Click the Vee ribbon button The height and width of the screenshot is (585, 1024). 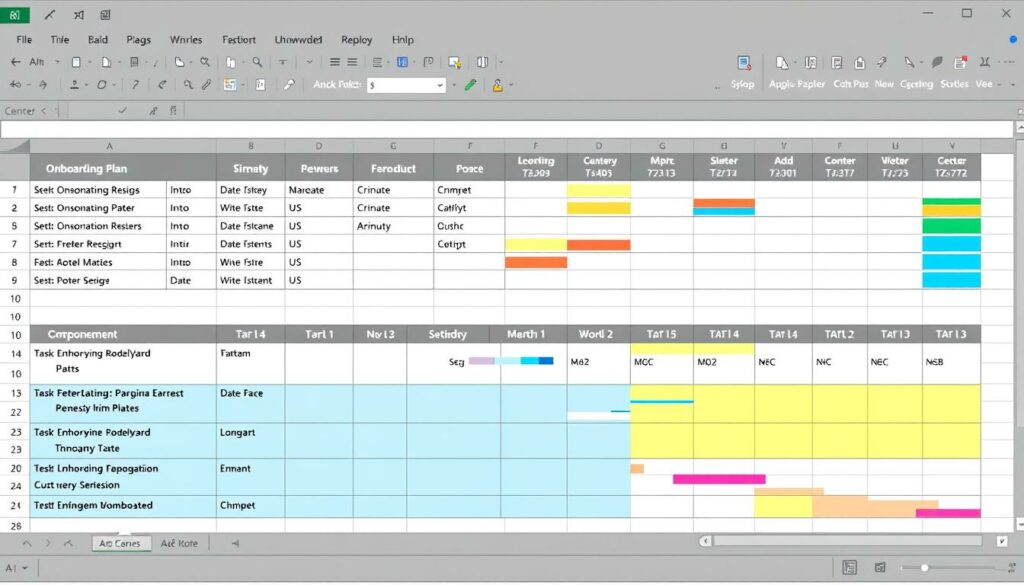pyautogui.click(x=984, y=84)
